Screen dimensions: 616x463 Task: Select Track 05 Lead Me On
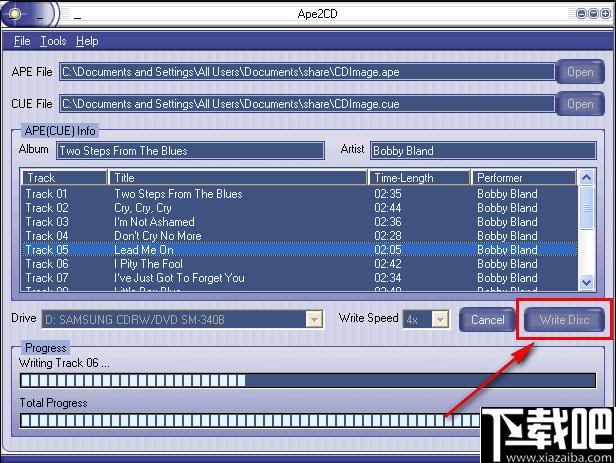pos(300,250)
